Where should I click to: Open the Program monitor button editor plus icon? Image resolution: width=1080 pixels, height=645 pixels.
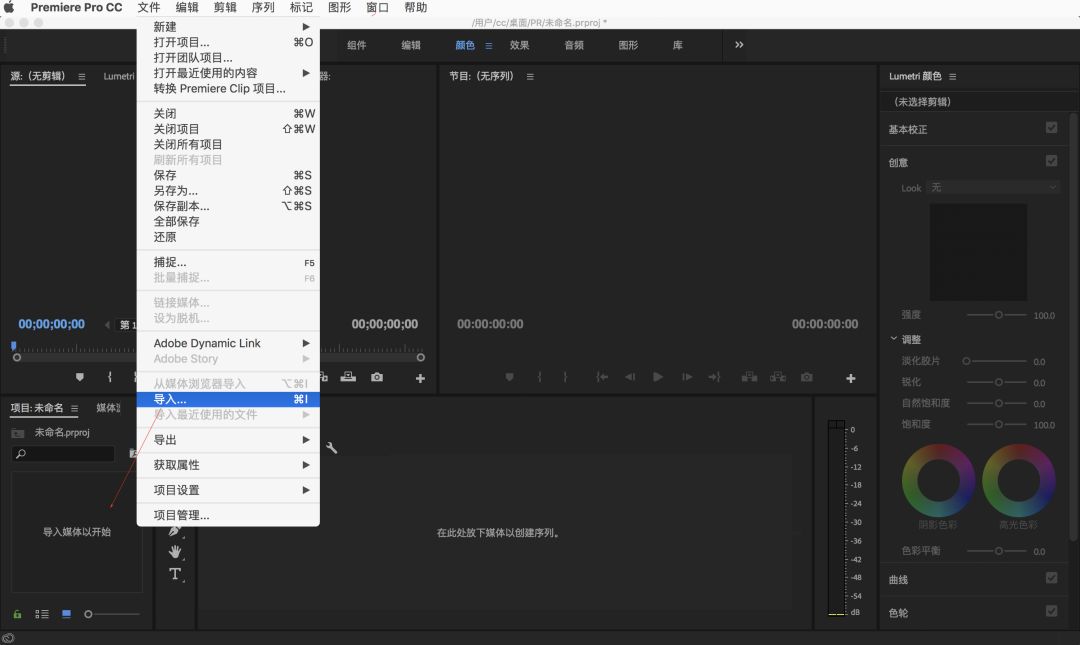click(x=851, y=379)
